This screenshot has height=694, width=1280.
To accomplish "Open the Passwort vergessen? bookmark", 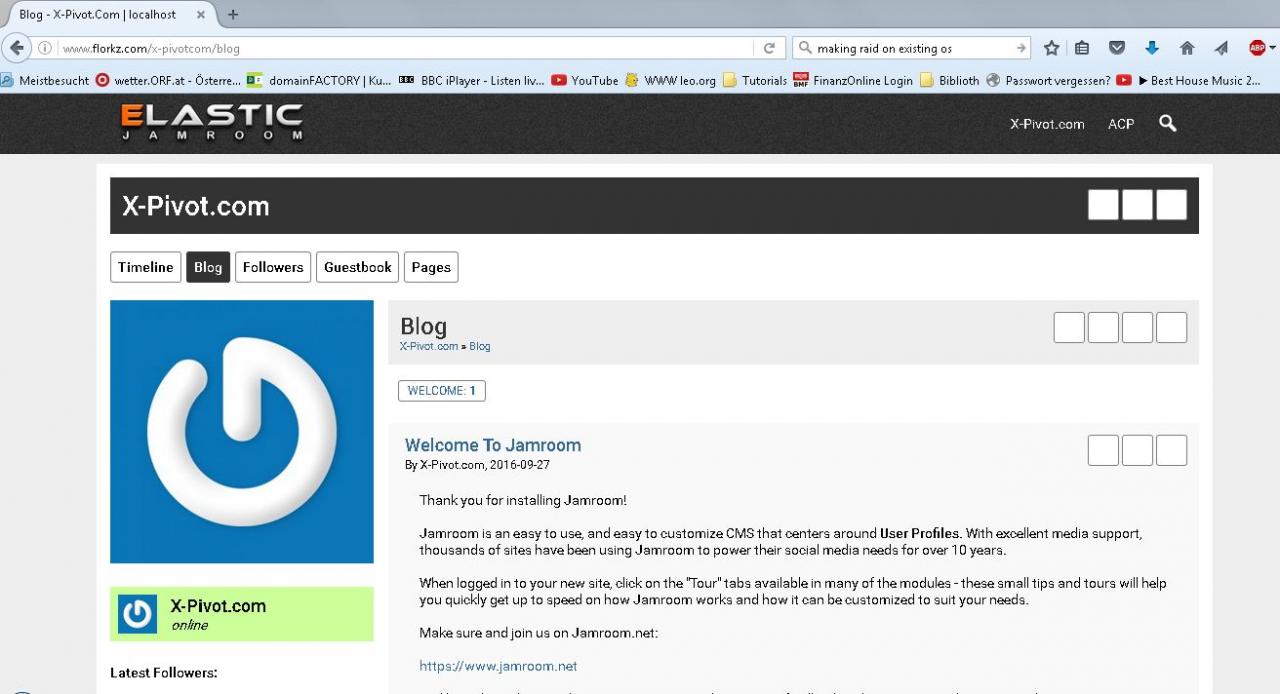I will pos(1047,80).
